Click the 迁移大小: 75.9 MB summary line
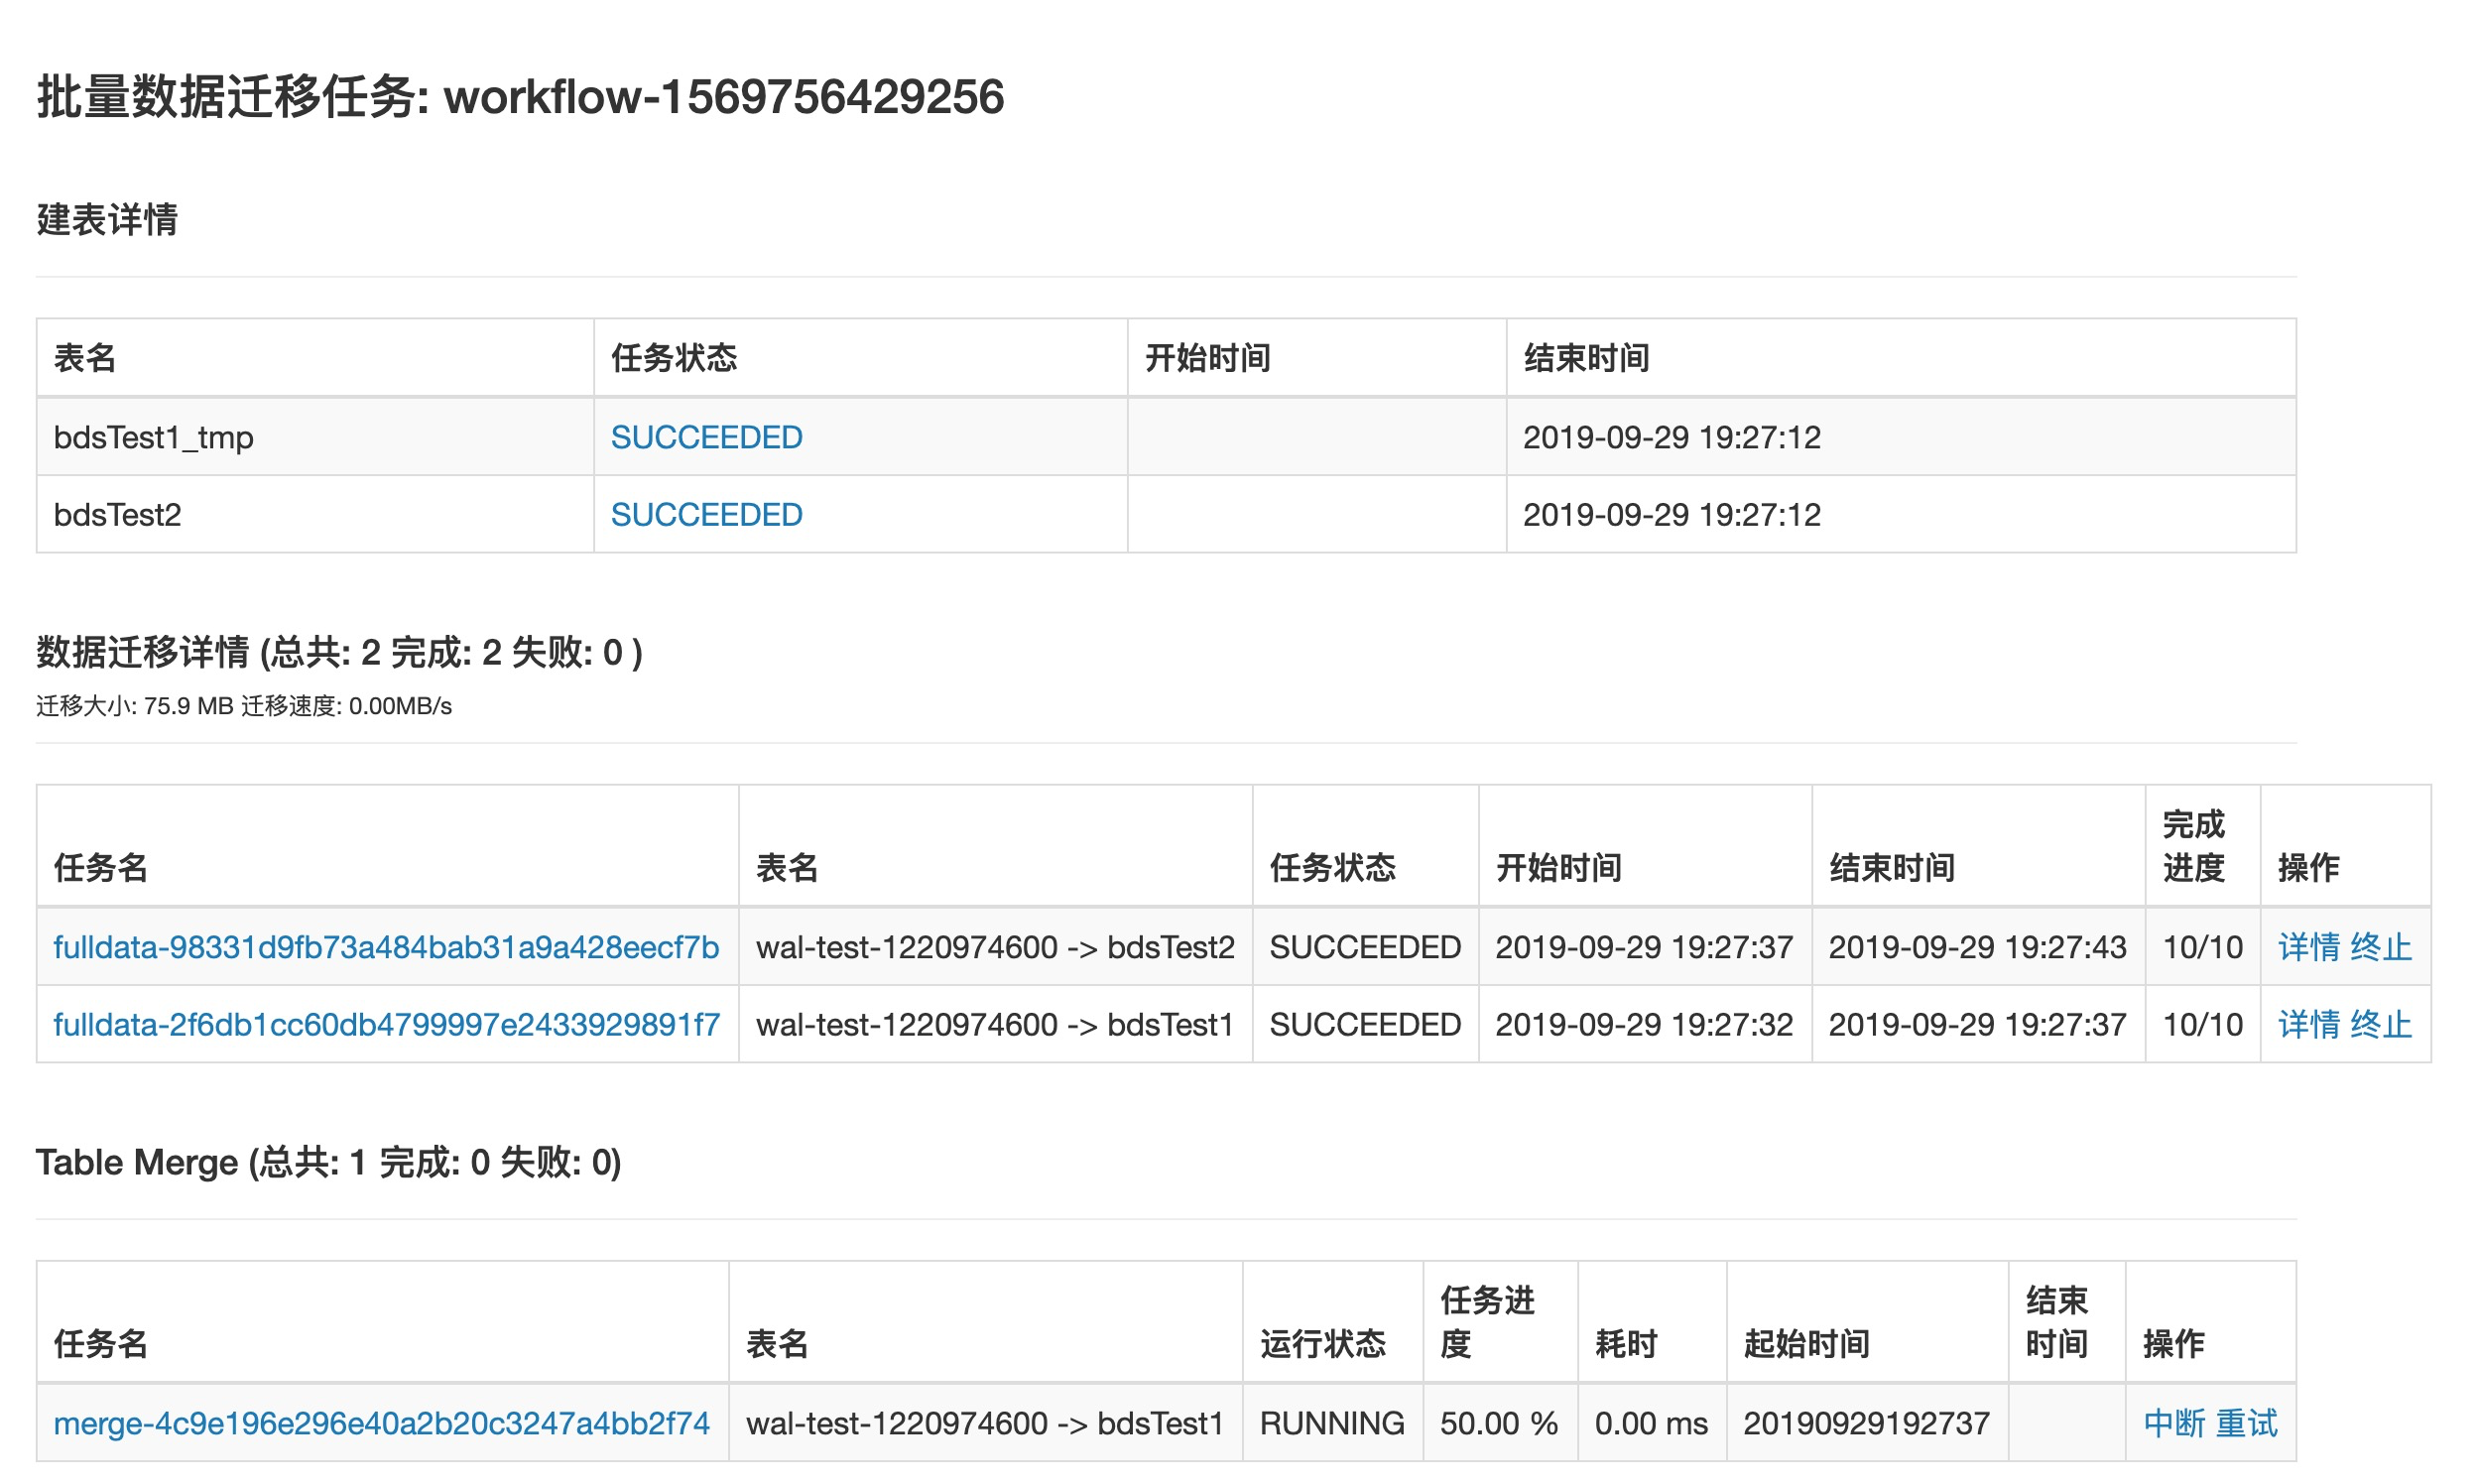2478x1484 pixels. pos(244,706)
